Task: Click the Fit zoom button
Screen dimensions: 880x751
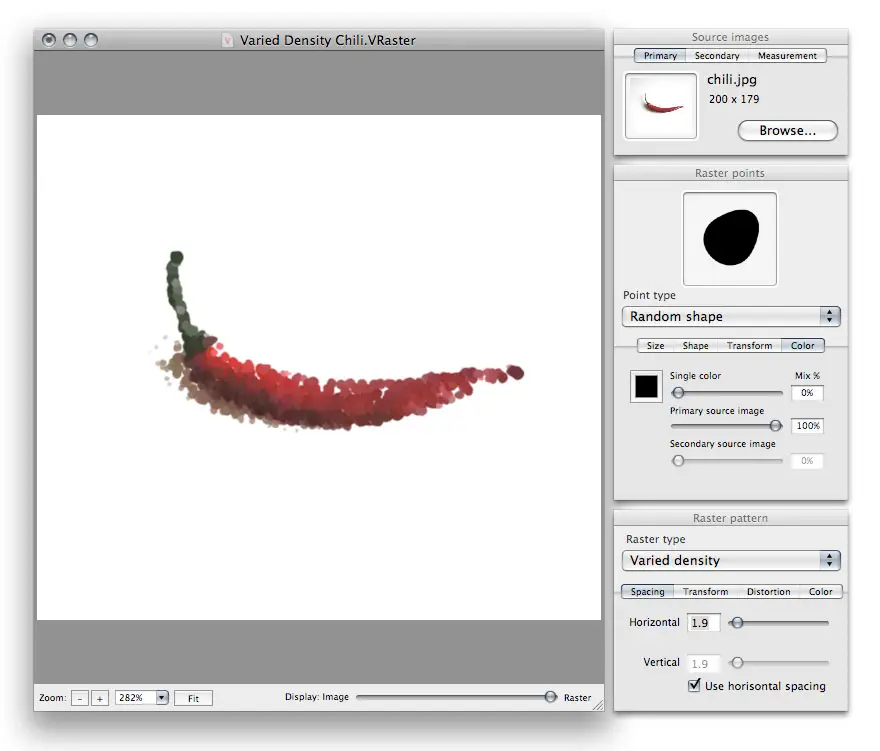Action: coord(193,698)
